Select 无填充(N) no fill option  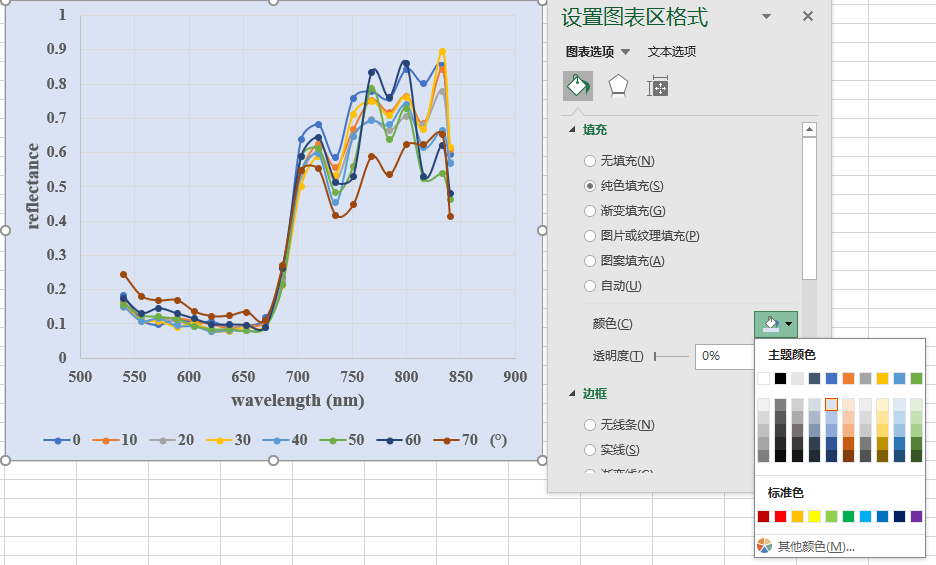619,161
